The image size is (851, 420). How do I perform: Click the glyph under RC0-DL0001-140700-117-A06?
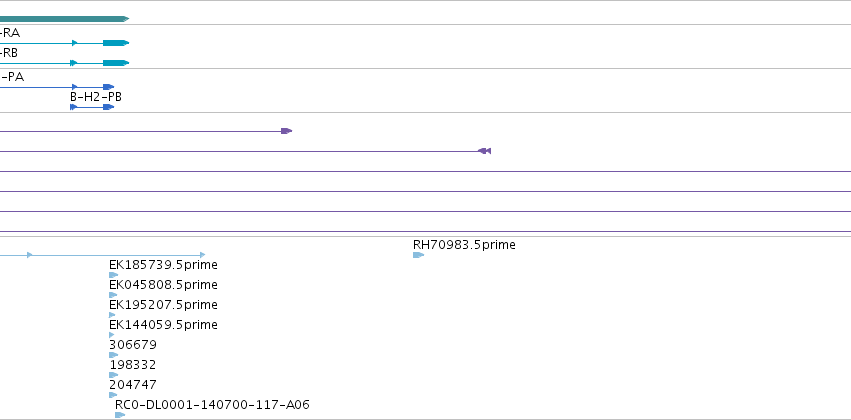(120, 415)
